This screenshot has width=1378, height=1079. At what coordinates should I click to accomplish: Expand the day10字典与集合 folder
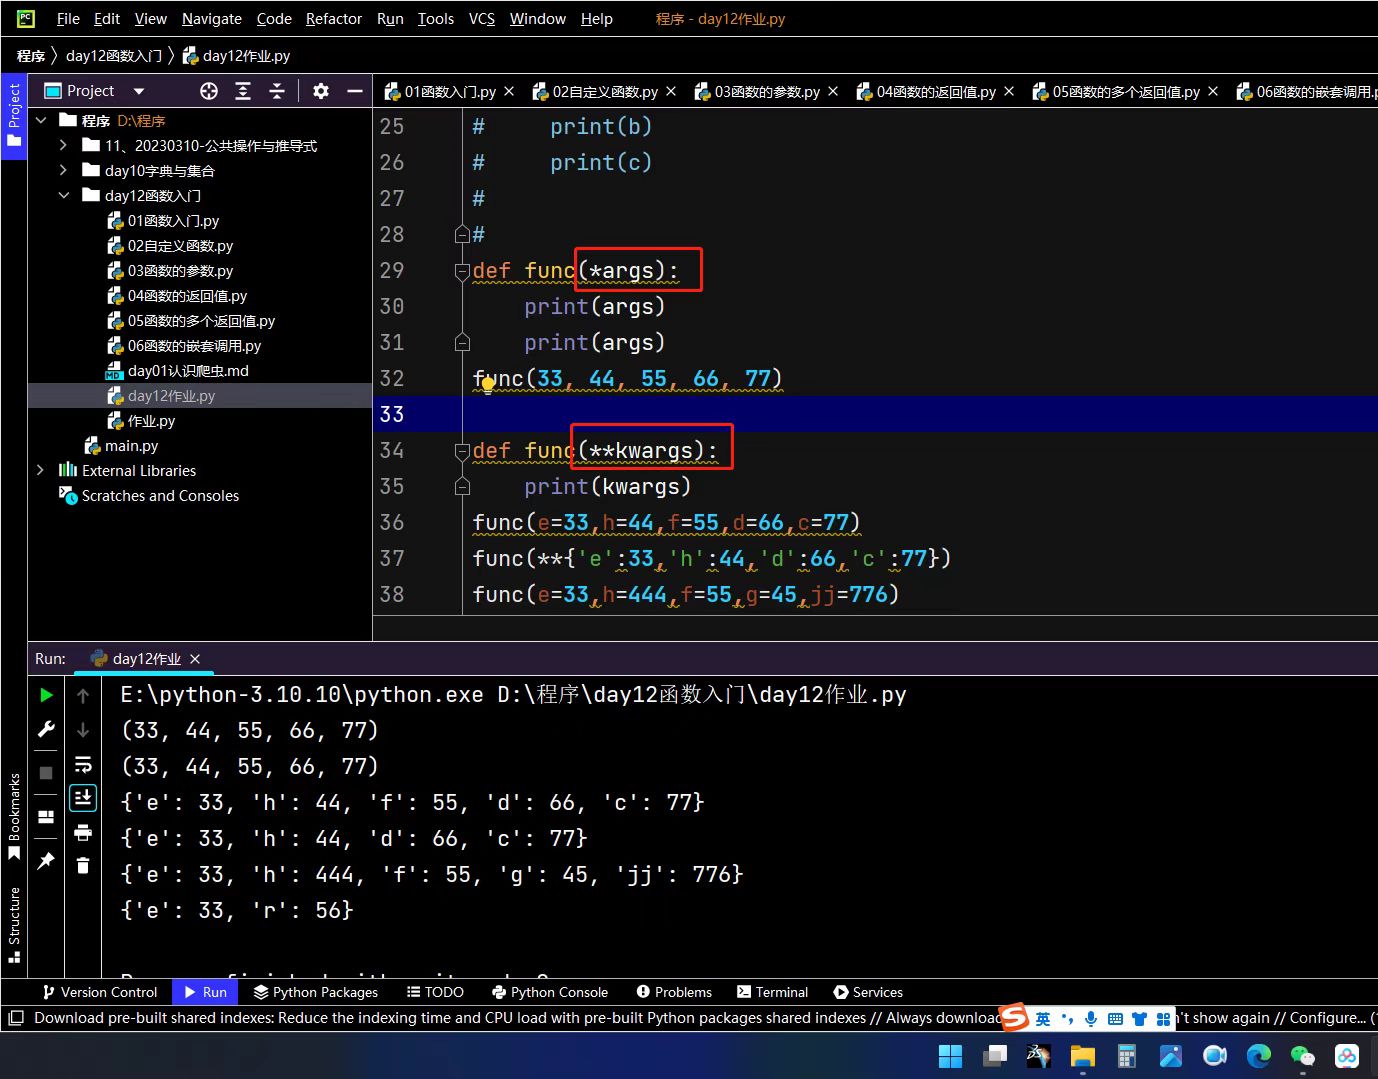coord(63,170)
